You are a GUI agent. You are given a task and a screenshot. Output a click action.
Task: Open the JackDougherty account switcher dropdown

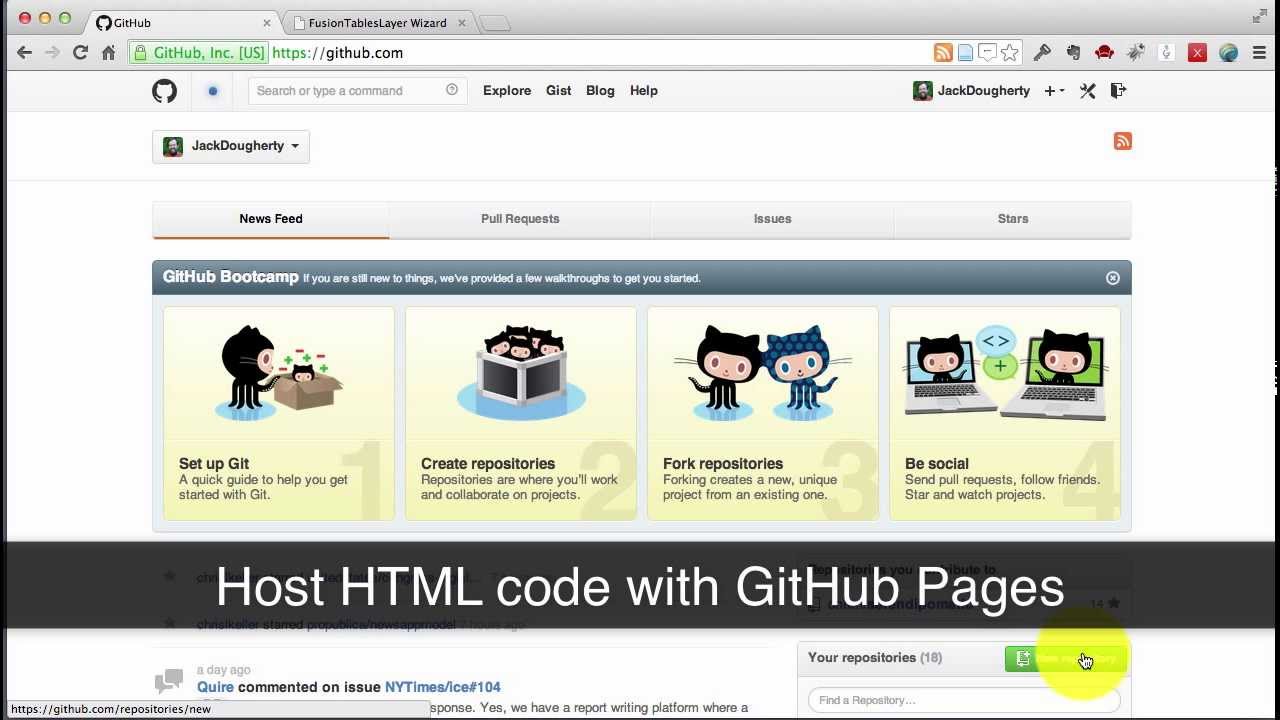231,146
